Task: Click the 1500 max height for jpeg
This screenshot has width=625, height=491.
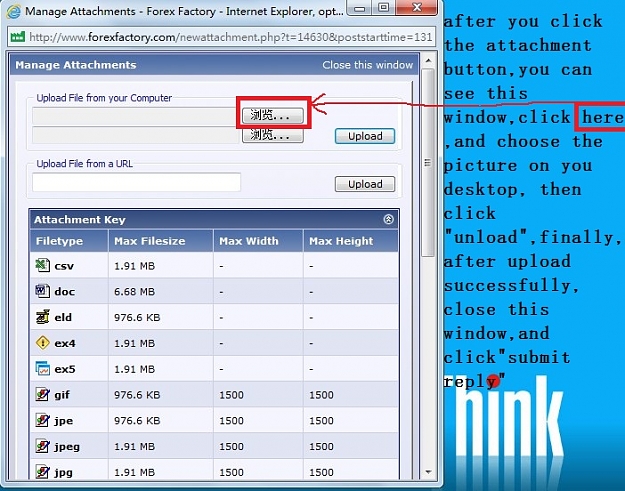Action: [x=321, y=446]
